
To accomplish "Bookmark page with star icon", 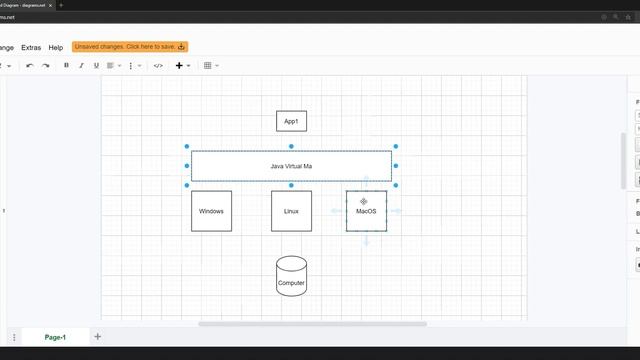I will point(628,17).
